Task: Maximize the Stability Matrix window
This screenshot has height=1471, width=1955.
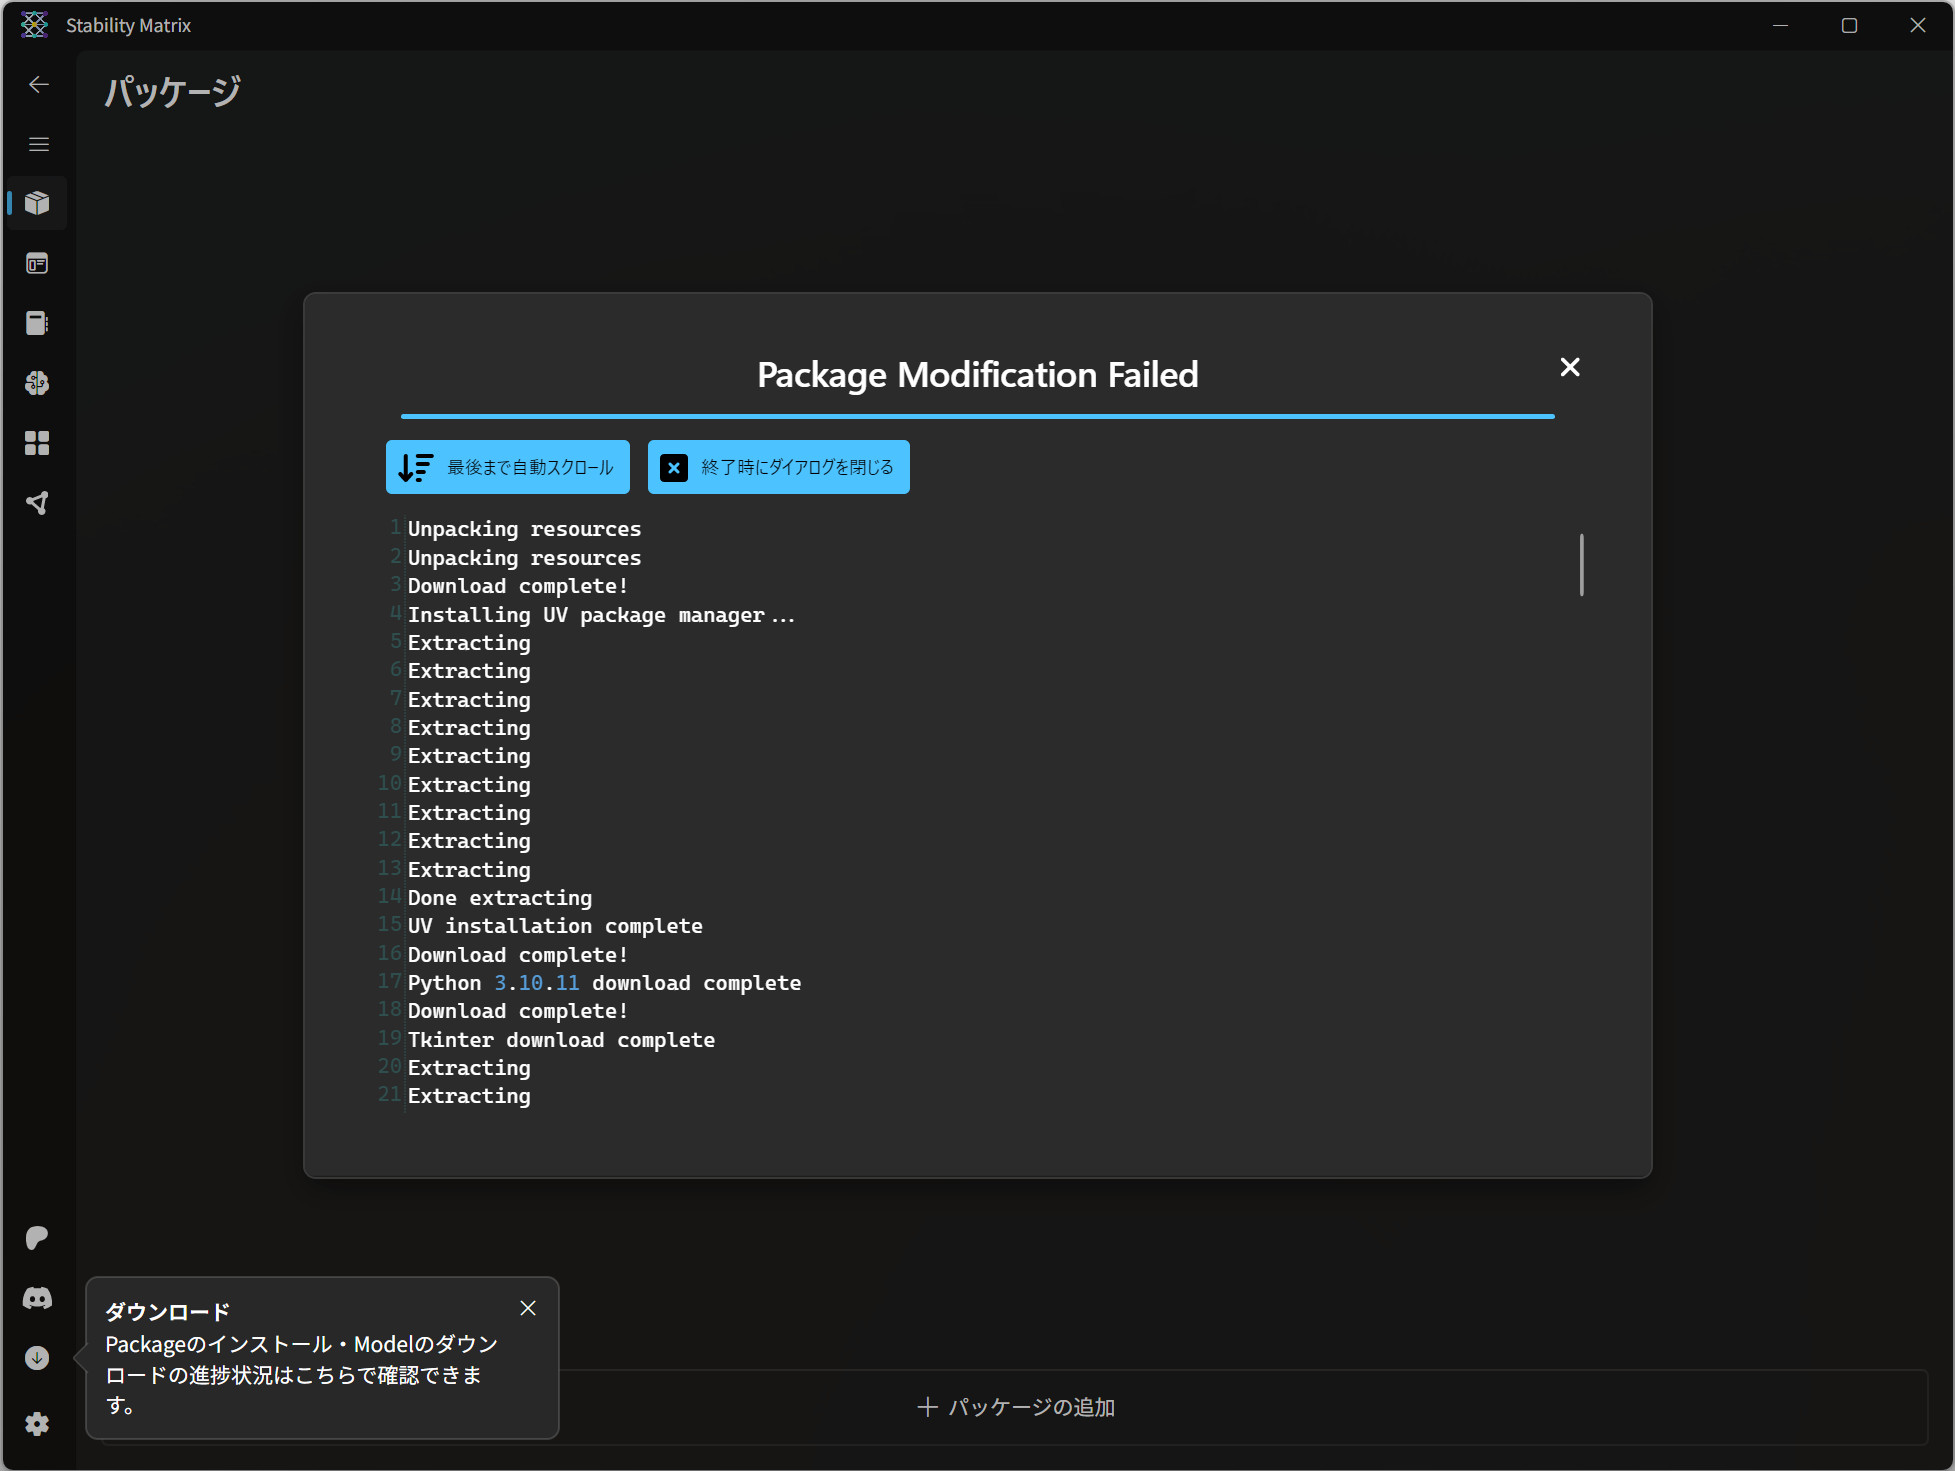Action: pyautogui.click(x=1849, y=25)
